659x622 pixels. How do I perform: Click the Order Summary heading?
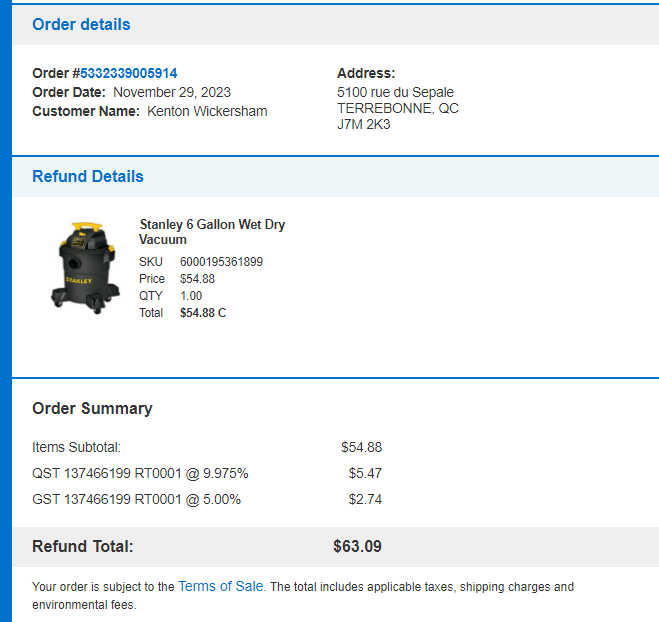pos(92,409)
